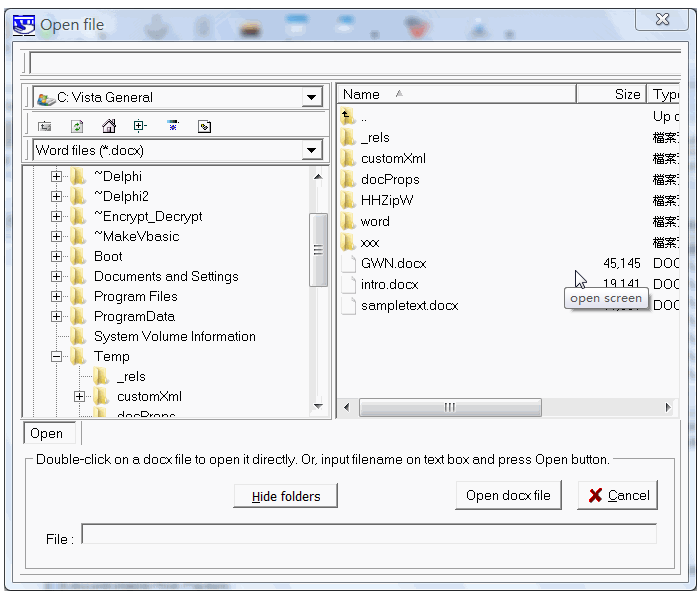This screenshot has height=591, width=699.
Task: Click the tag page toolbar icon
Action: (x=205, y=127)
